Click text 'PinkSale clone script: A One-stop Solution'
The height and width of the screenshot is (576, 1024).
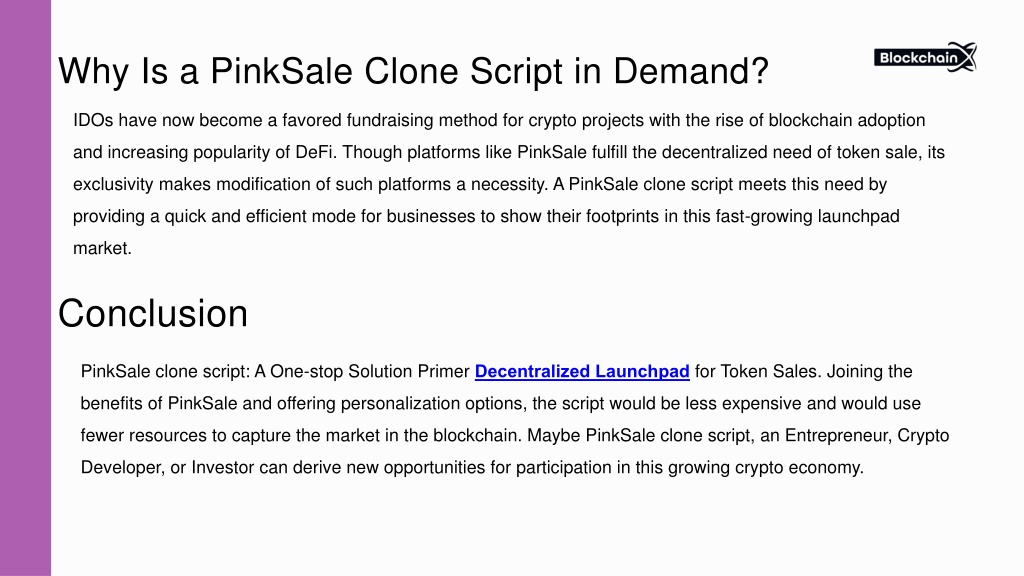pos(246,372)
